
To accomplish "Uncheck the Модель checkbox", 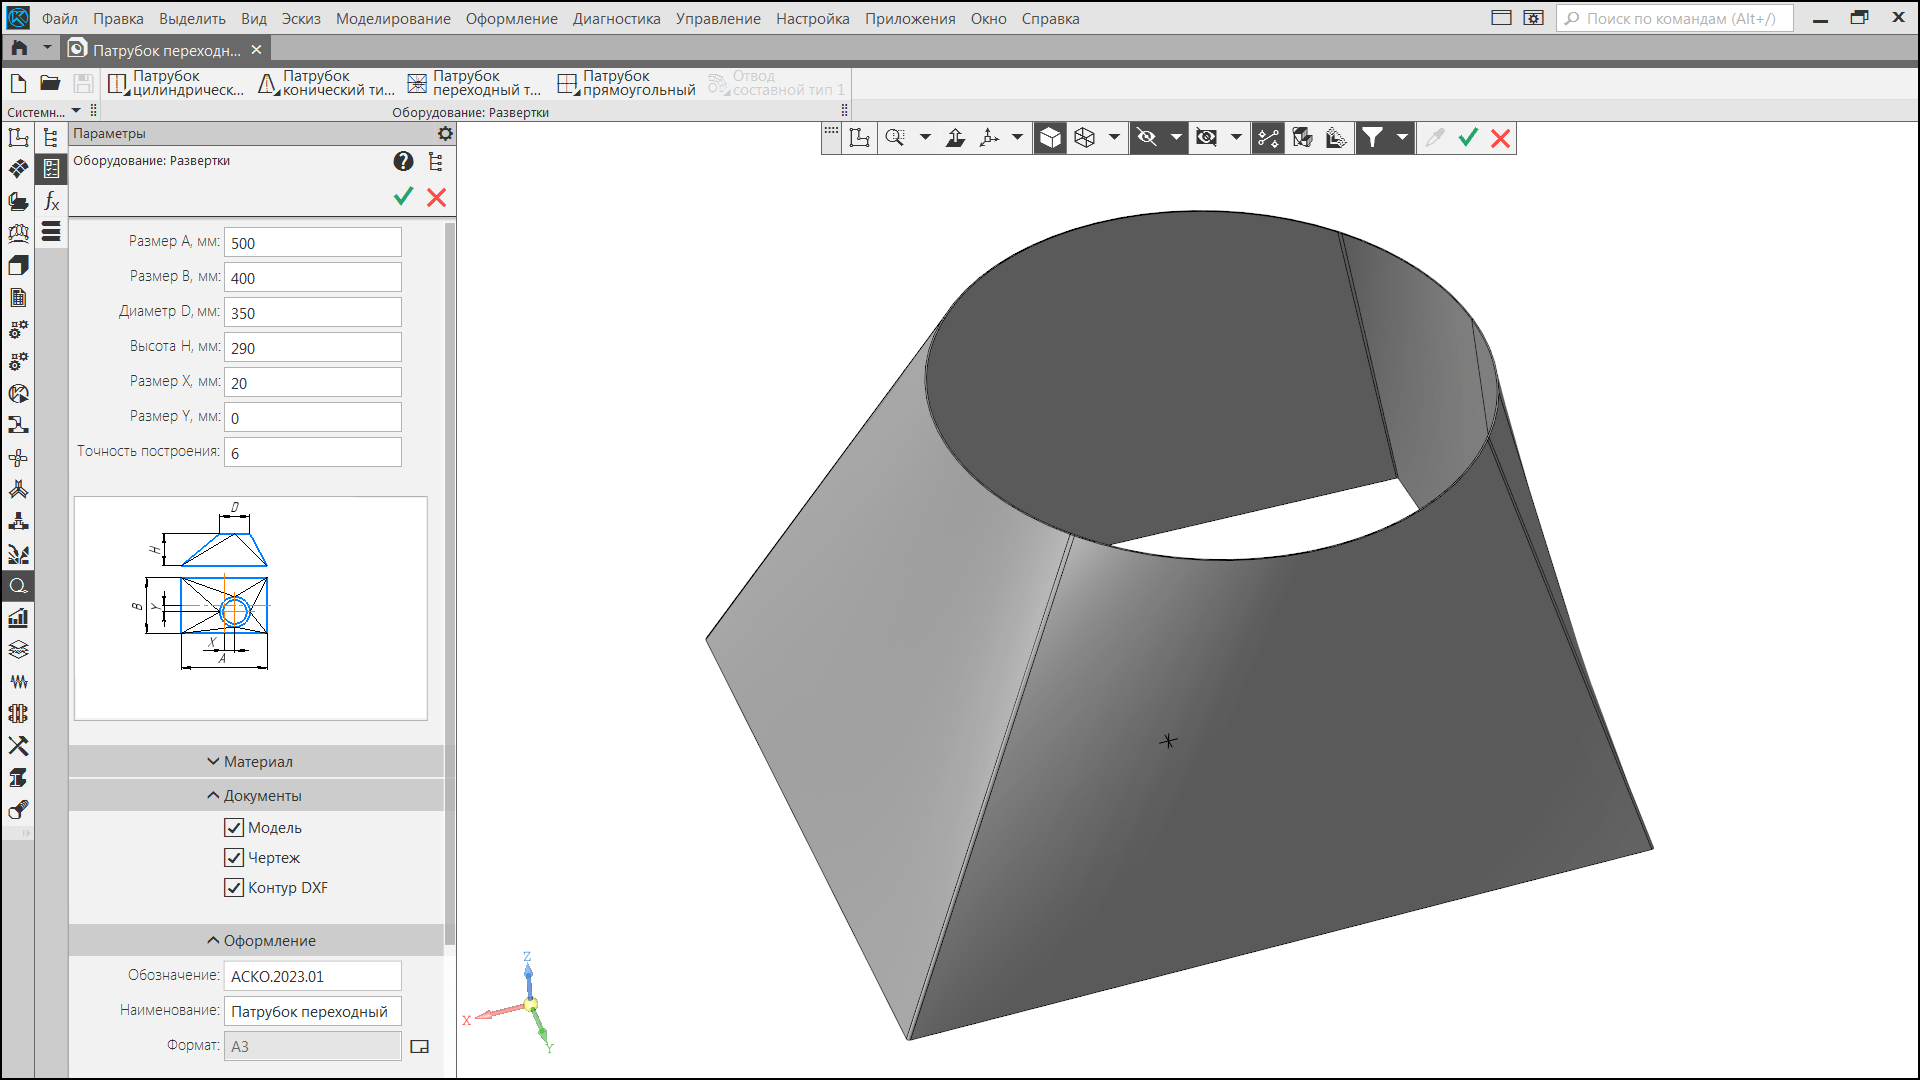I will (234, 827).
